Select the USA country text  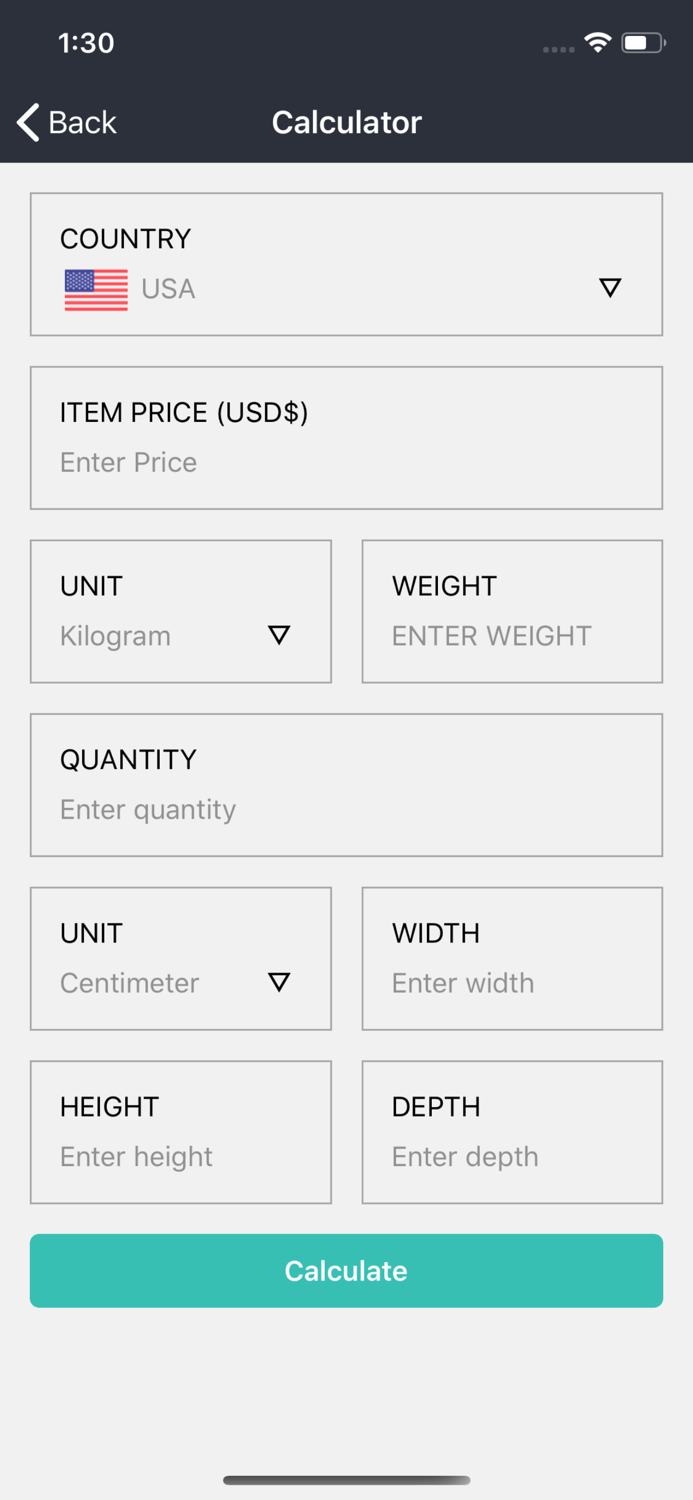(x=168, y=289)
